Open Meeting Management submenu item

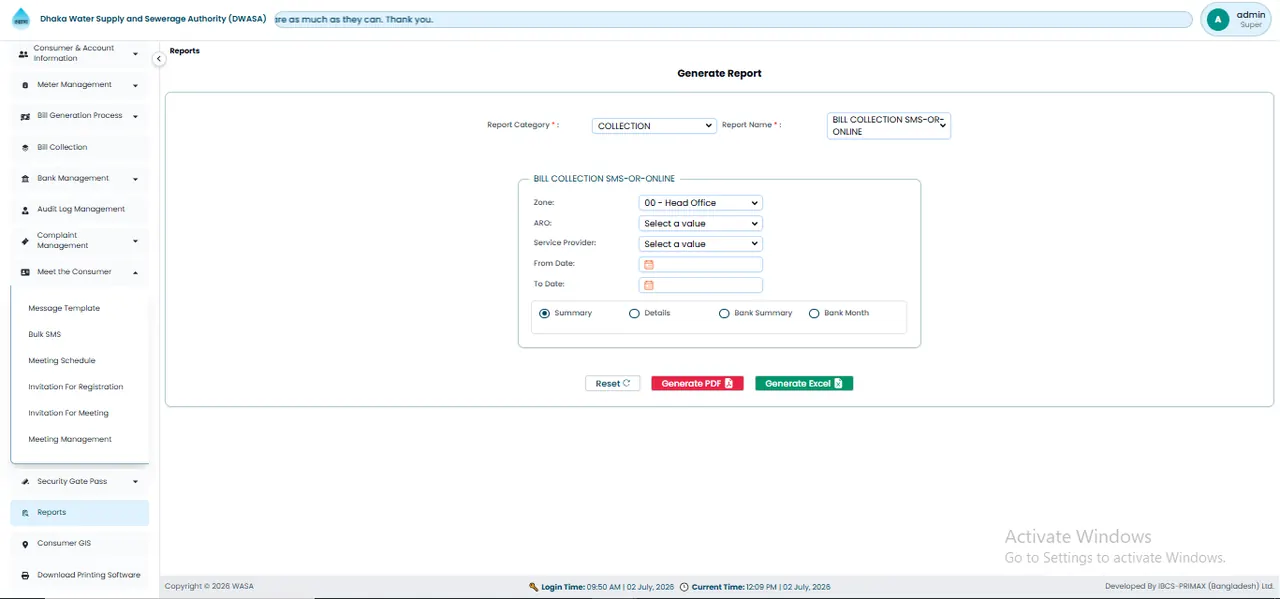tap(70, 439)
